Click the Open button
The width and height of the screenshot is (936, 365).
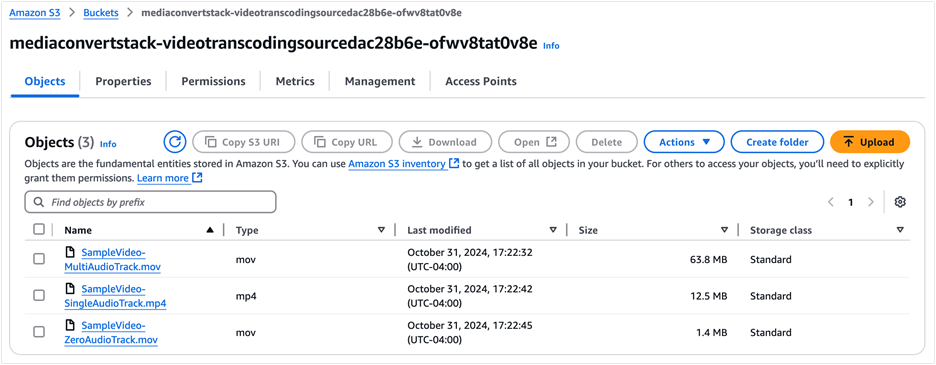(534, 142)
